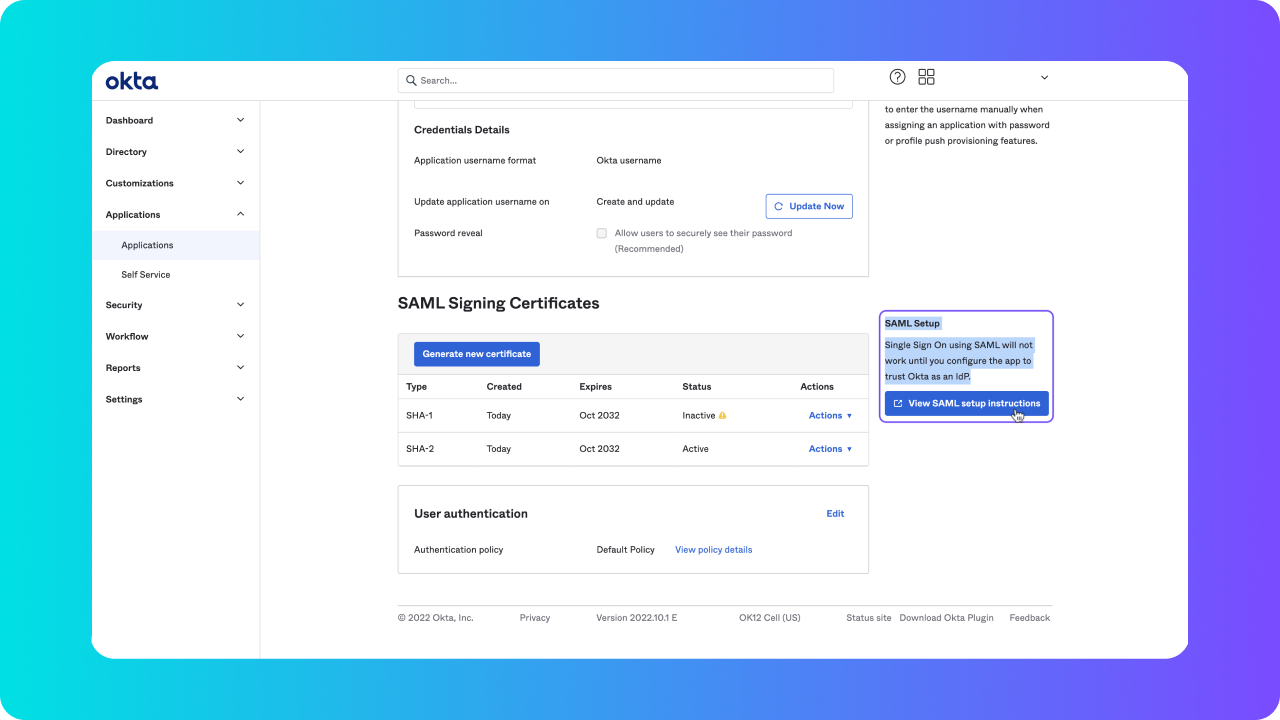Expand the Workflow menu chevron
This screenshot has width=1280, height=720.
point(240,336)
